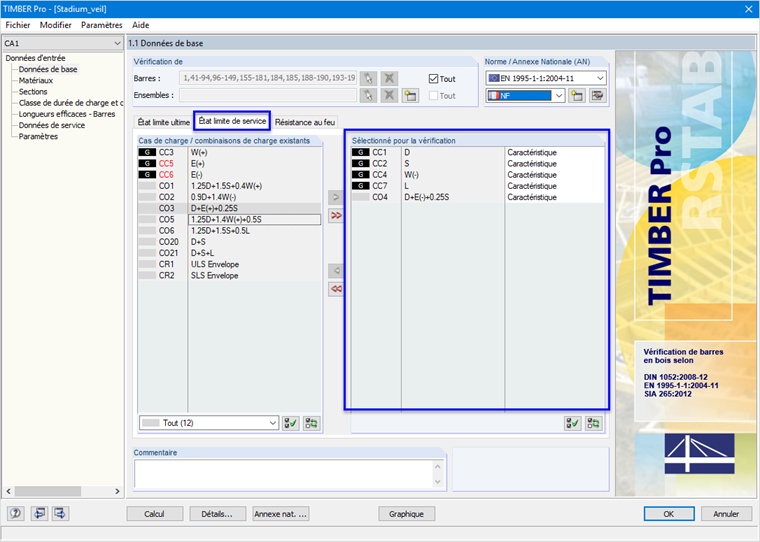This screenshot has height=542, width=760.
Task: Open the Détails... dialog
Action: click(217, 514)
